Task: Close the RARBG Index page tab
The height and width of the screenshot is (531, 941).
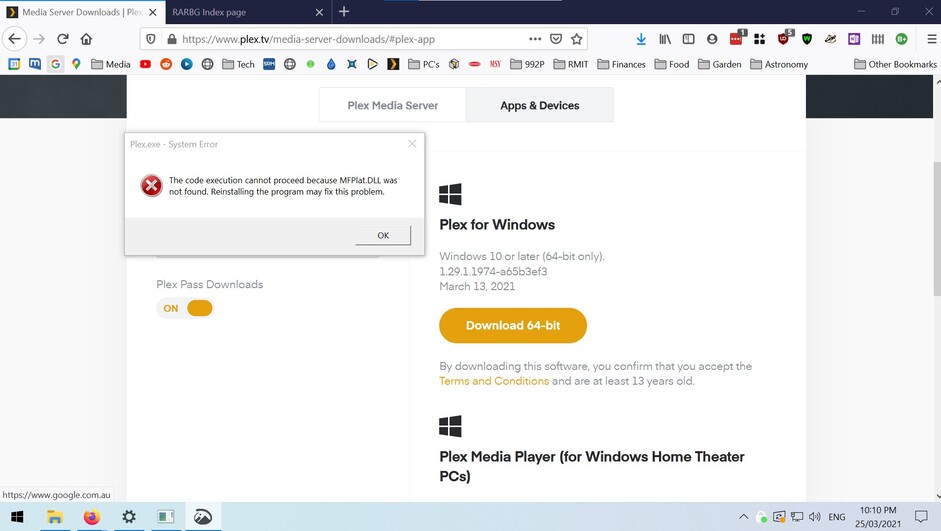Action: (x=319, y=12)
